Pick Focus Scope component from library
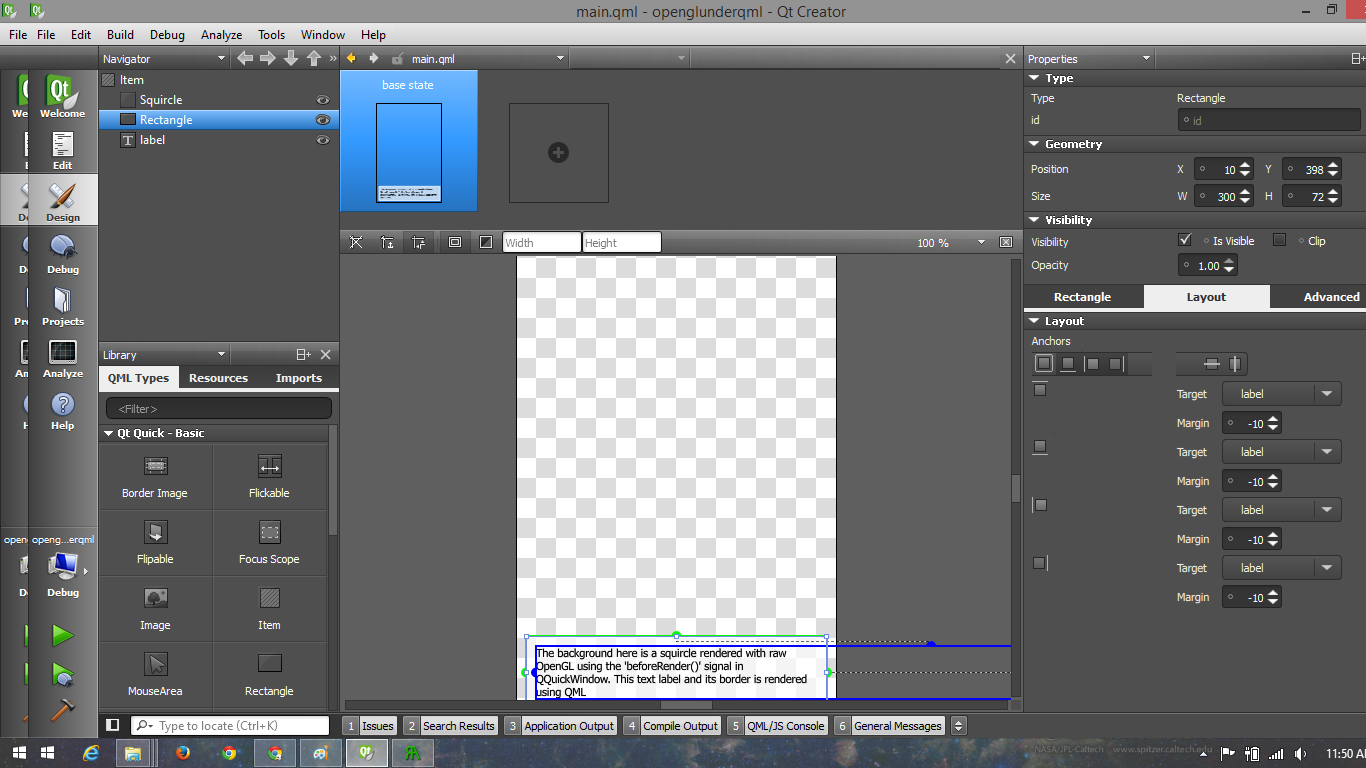Screen dimensions: 1366x768 click(269, 543)
